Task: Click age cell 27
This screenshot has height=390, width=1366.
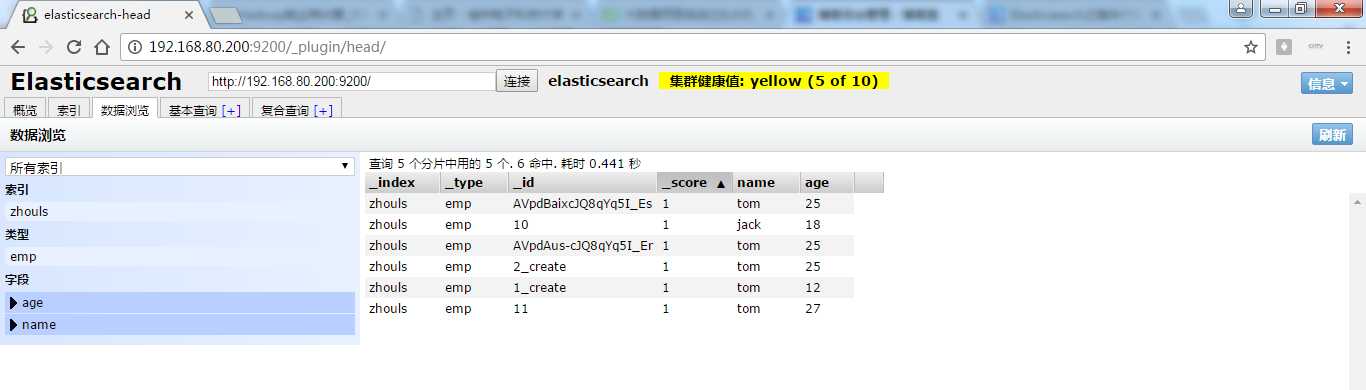Action: coord(812,308)
